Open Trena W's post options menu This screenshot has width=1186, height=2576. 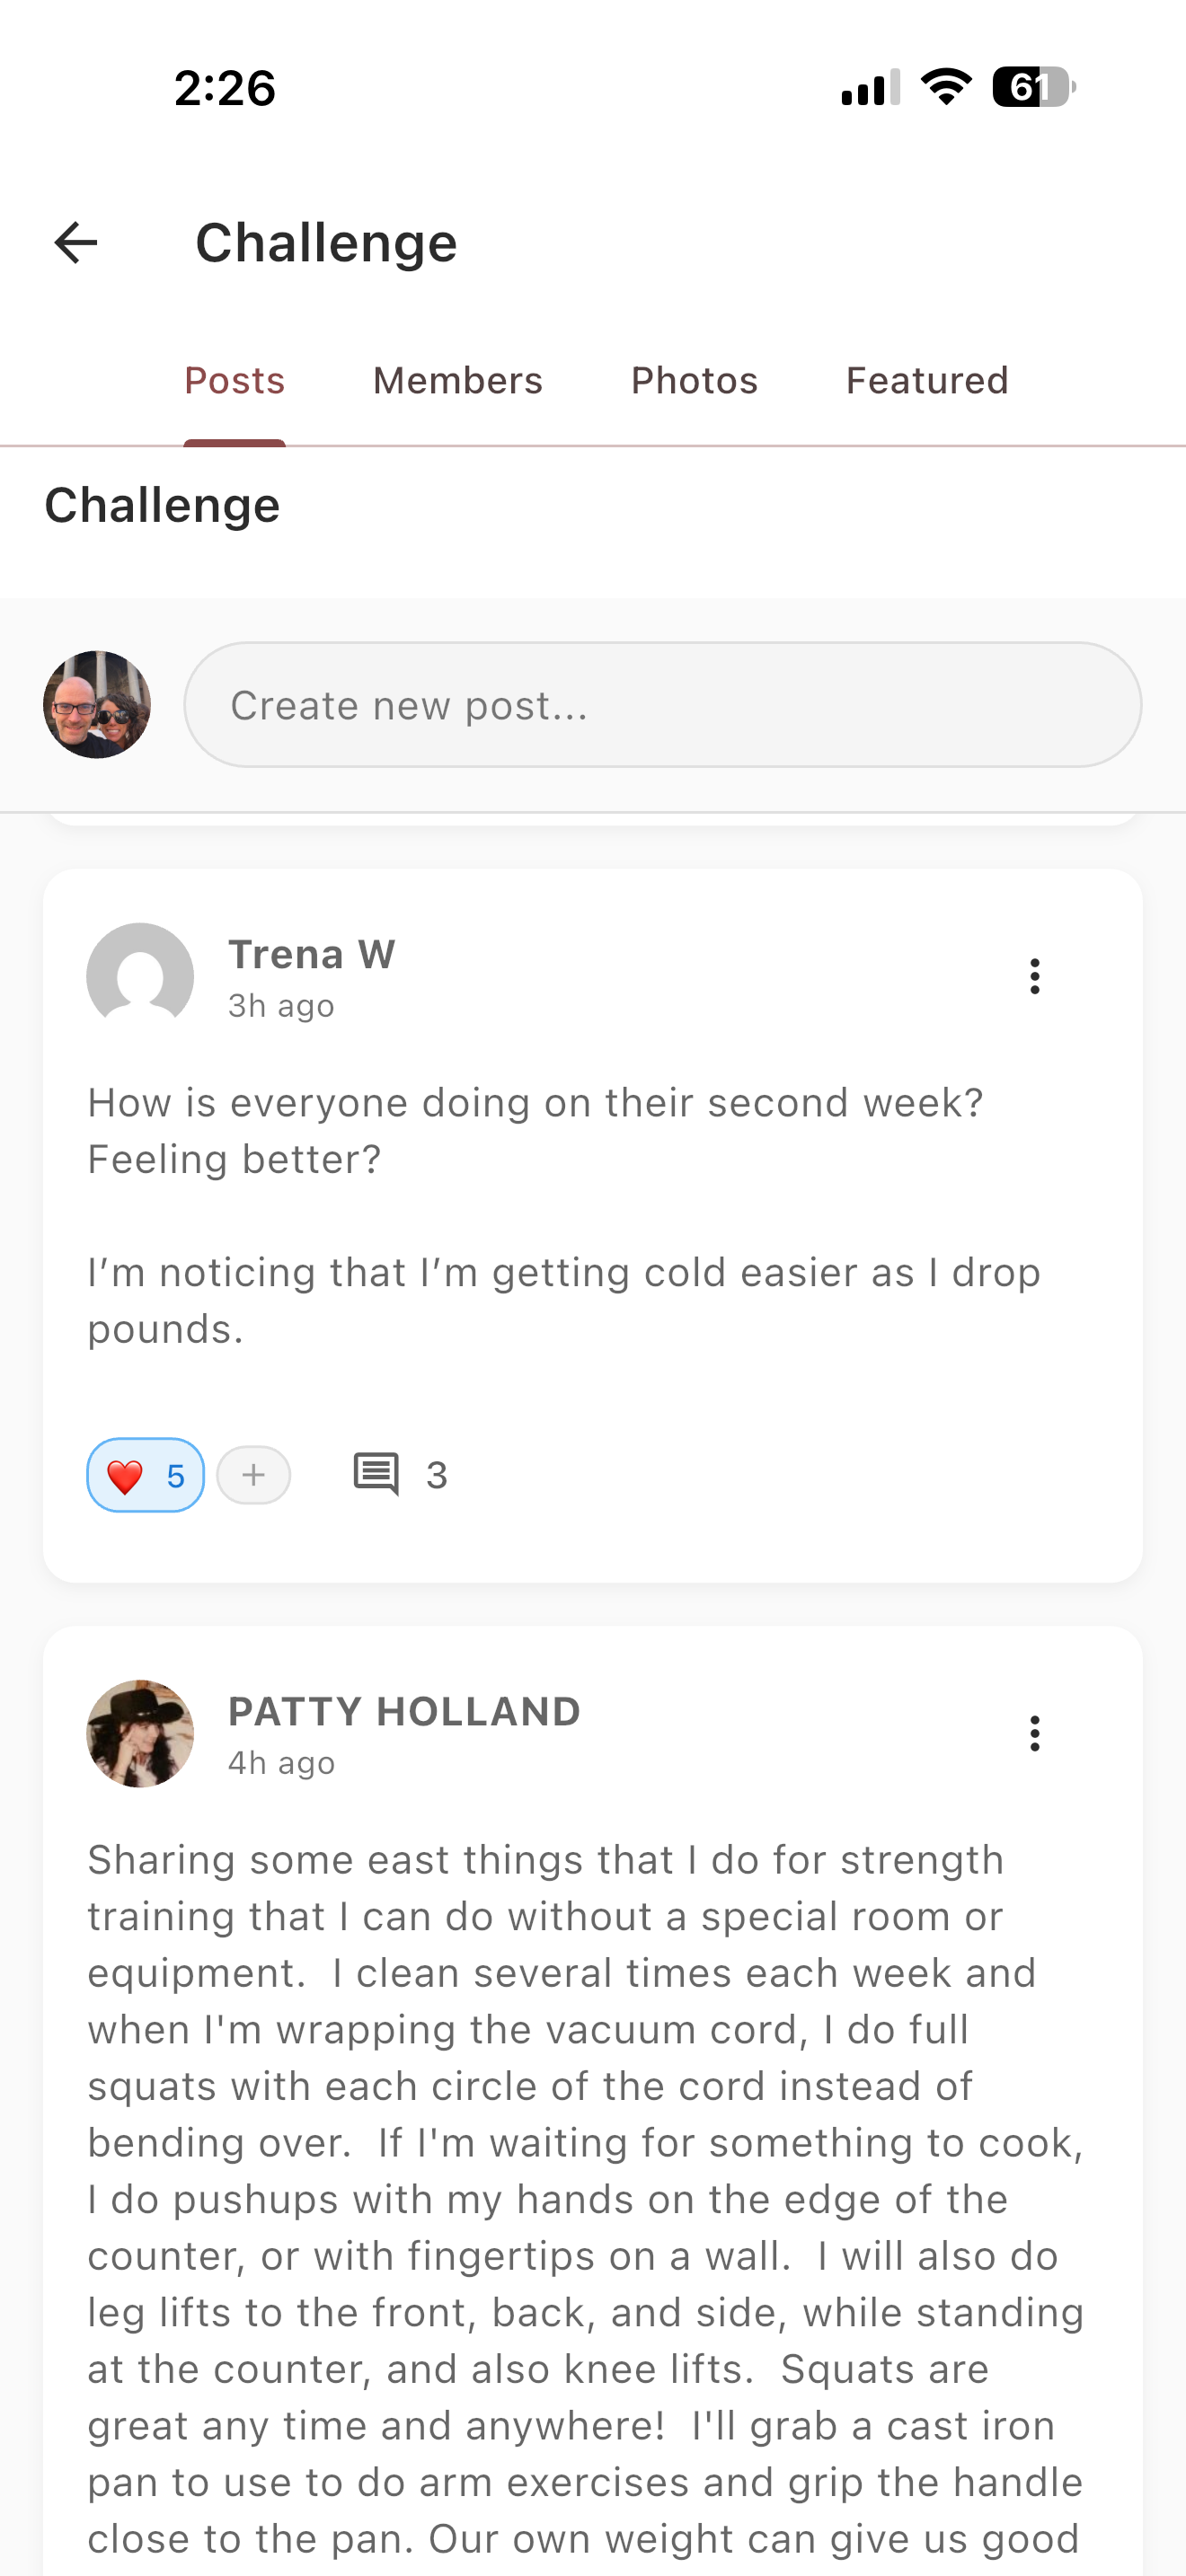point(1034,976)
